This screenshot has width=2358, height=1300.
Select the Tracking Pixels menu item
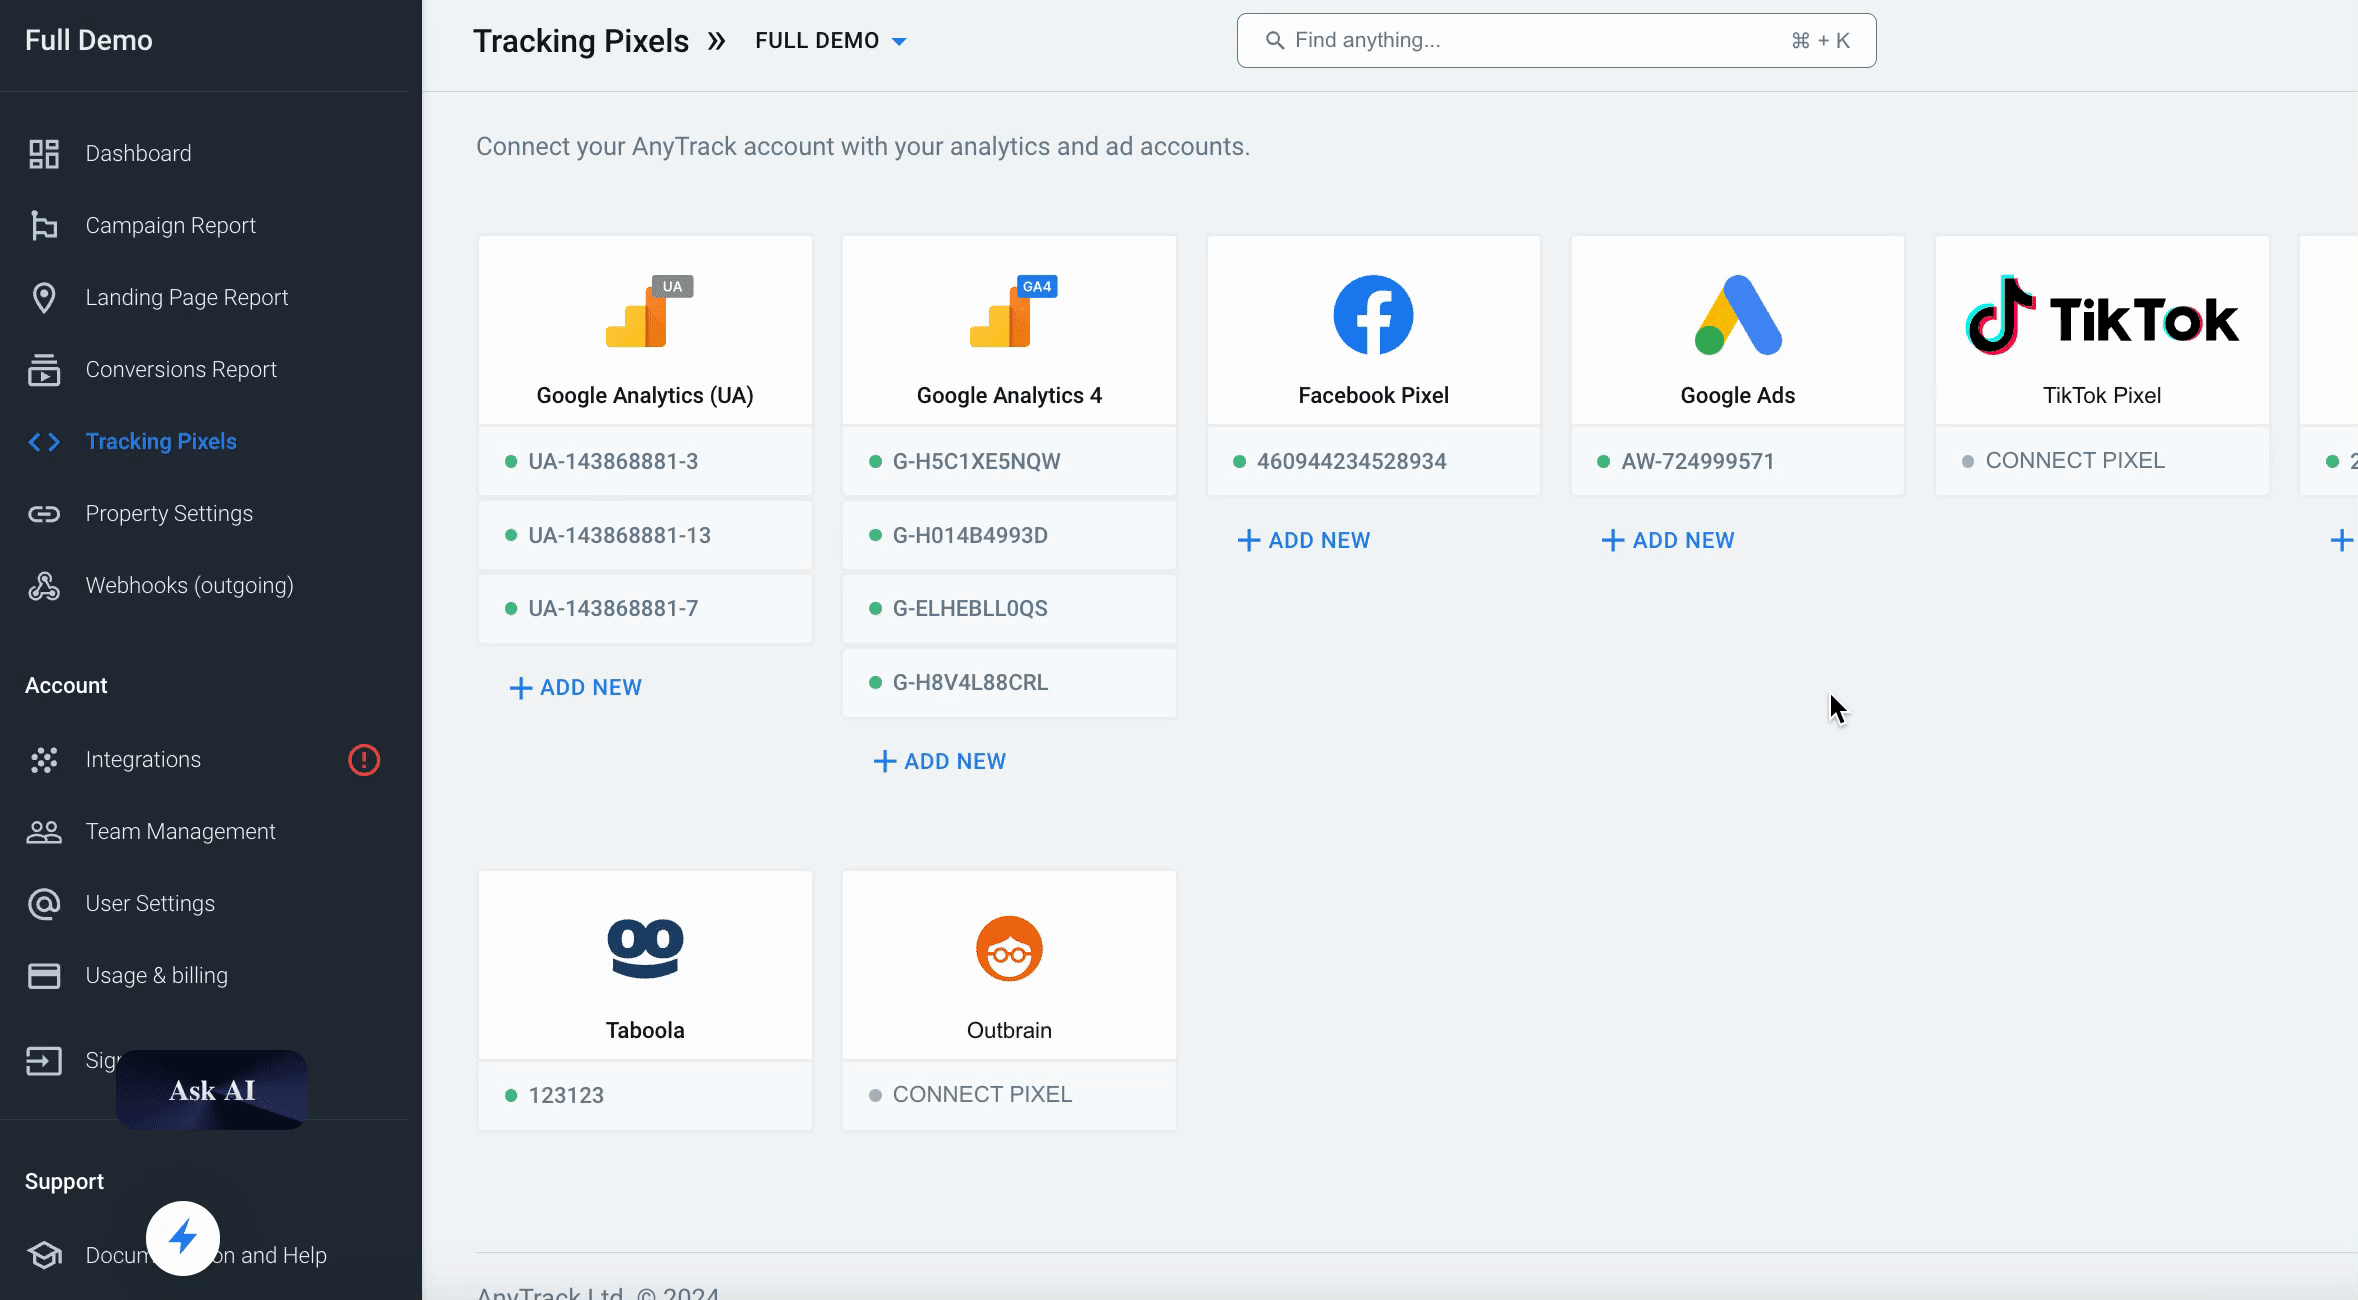point(162,440)
